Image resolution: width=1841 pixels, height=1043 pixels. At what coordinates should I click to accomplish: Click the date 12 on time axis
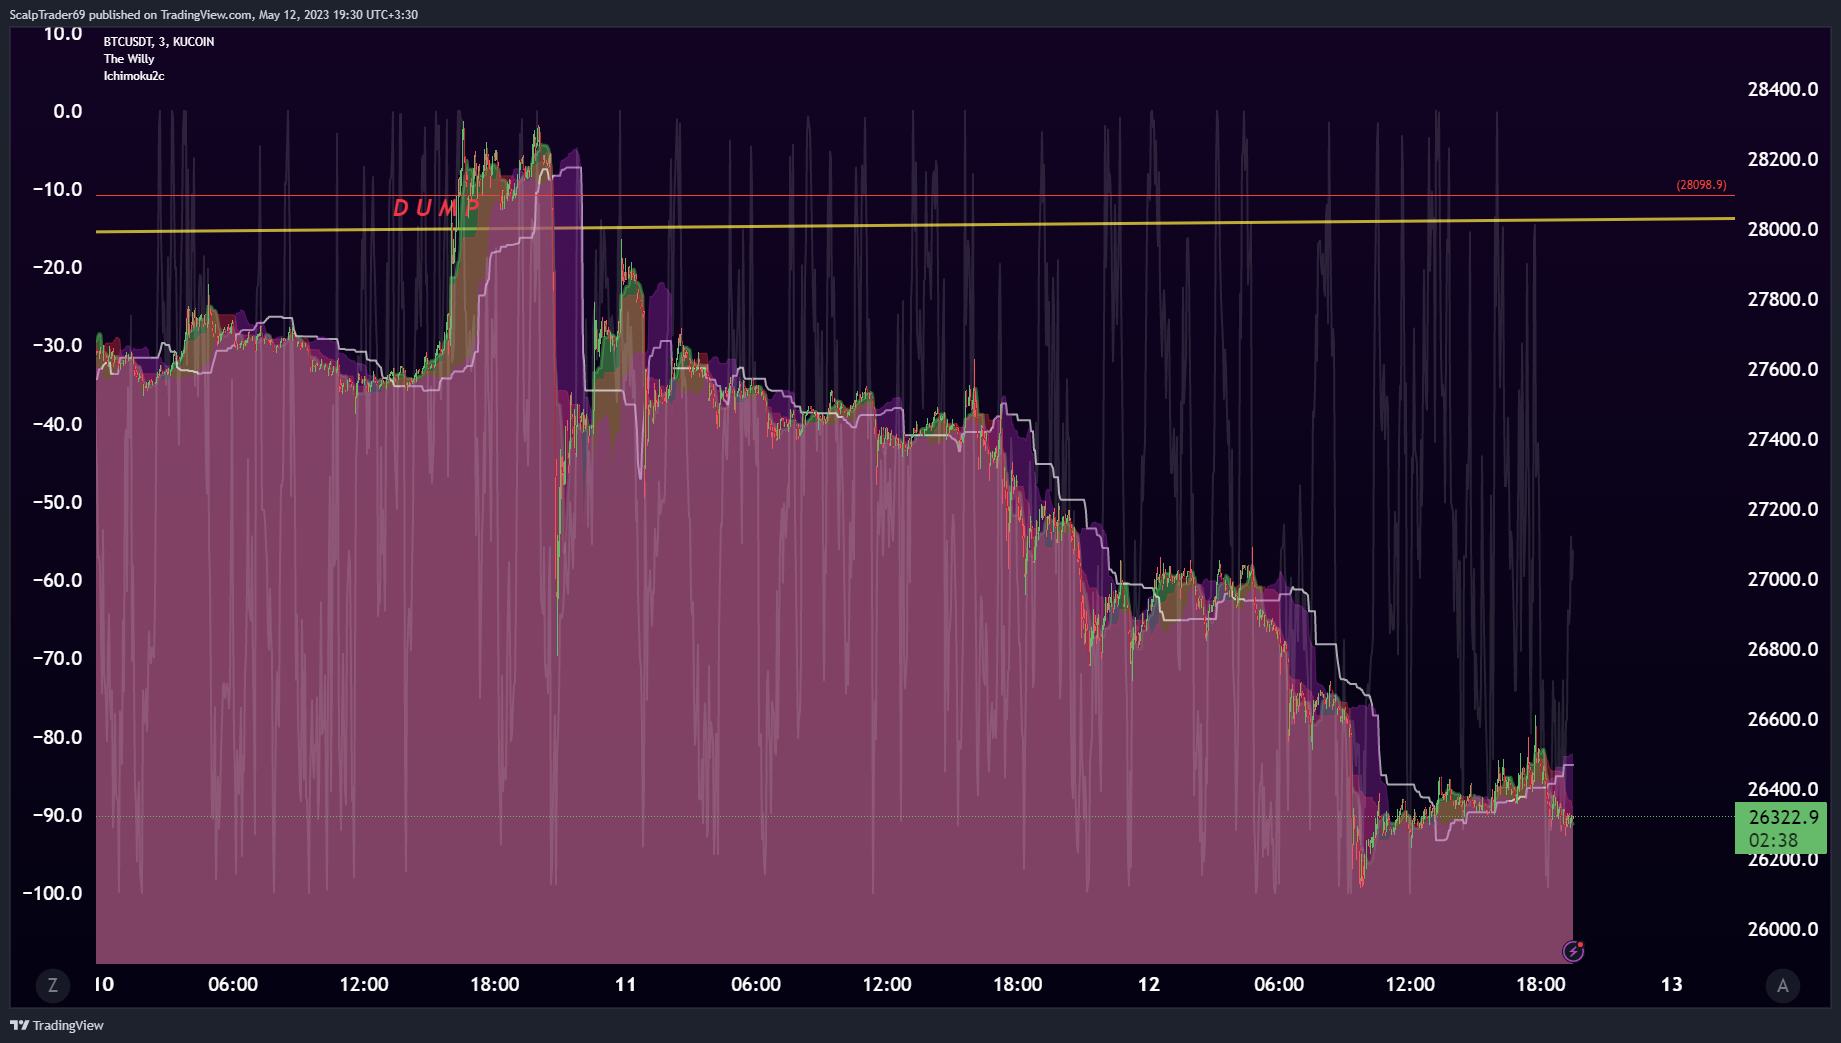coord(1149,984)
